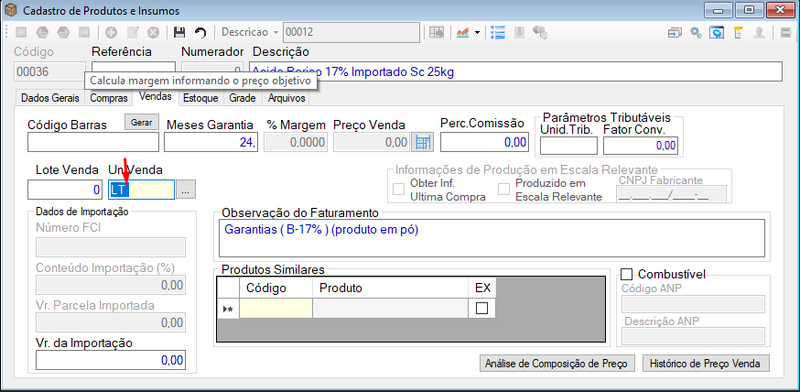The height and width of the screenshot is (392, 800).
Task: Select the Vendas tab
Action: pyautogui.click(x=155, y=96)
